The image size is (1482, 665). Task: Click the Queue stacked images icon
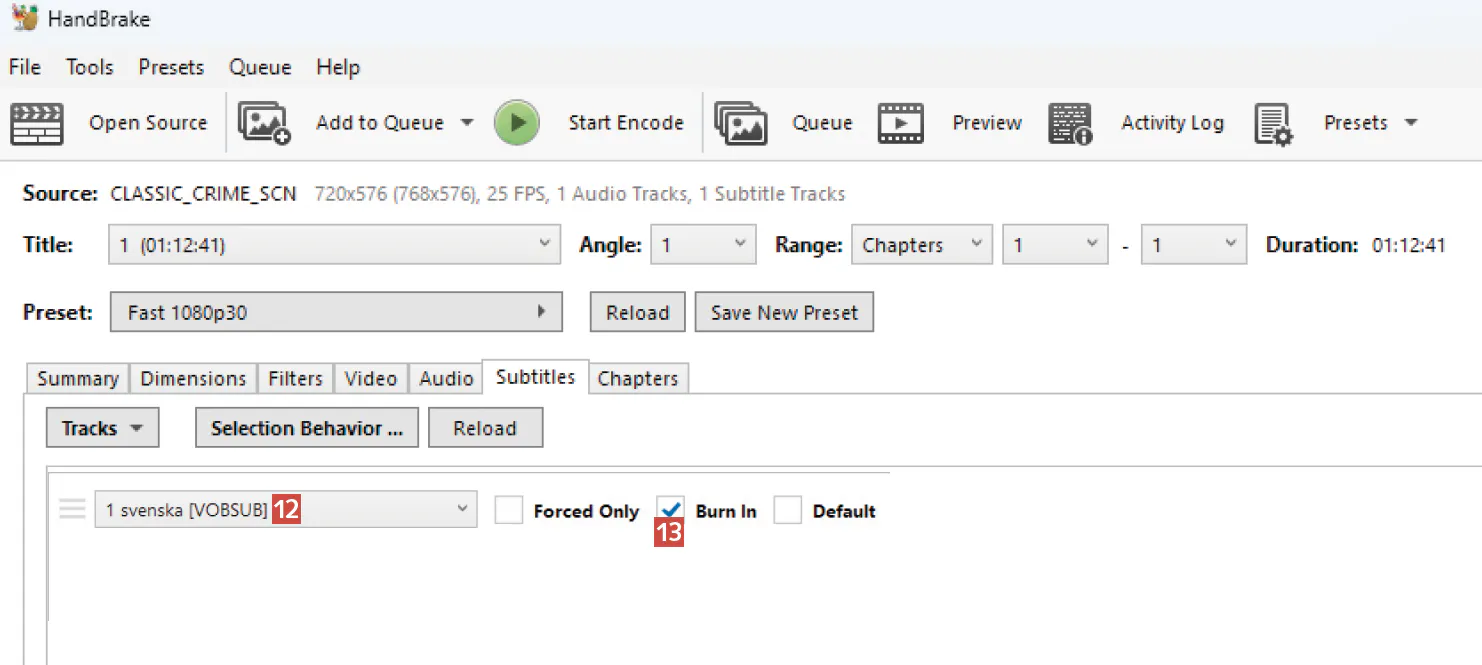coord(740,124)
